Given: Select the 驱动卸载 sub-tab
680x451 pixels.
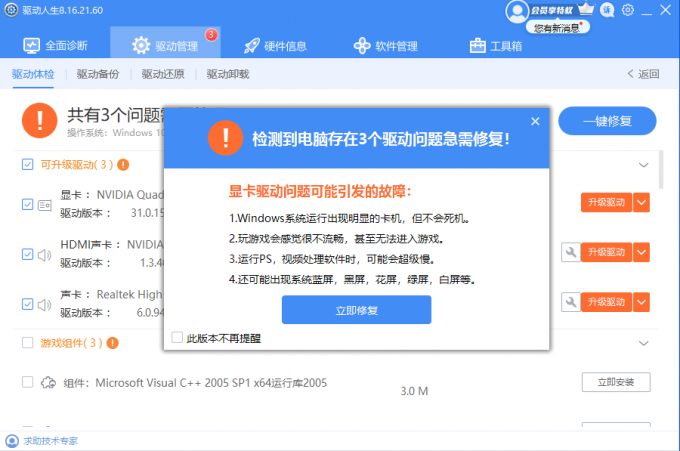Looking at the screenshot, I should 228,74.
